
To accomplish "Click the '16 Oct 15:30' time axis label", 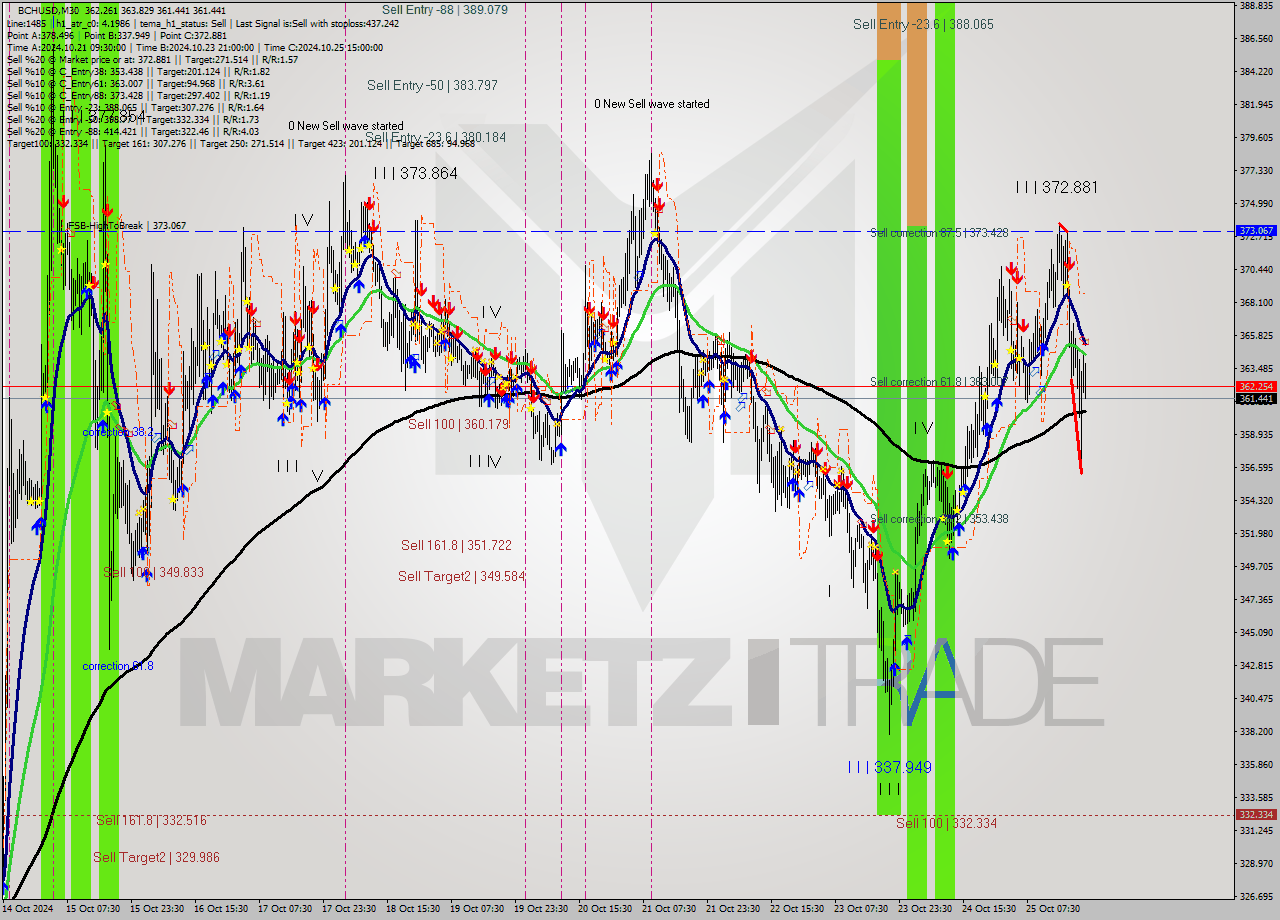I will point(221,909).
